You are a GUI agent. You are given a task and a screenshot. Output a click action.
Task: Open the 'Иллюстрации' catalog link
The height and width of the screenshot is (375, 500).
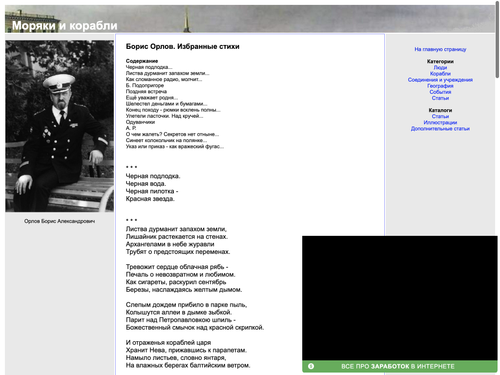pyautogui.click(x=440, y=122)
